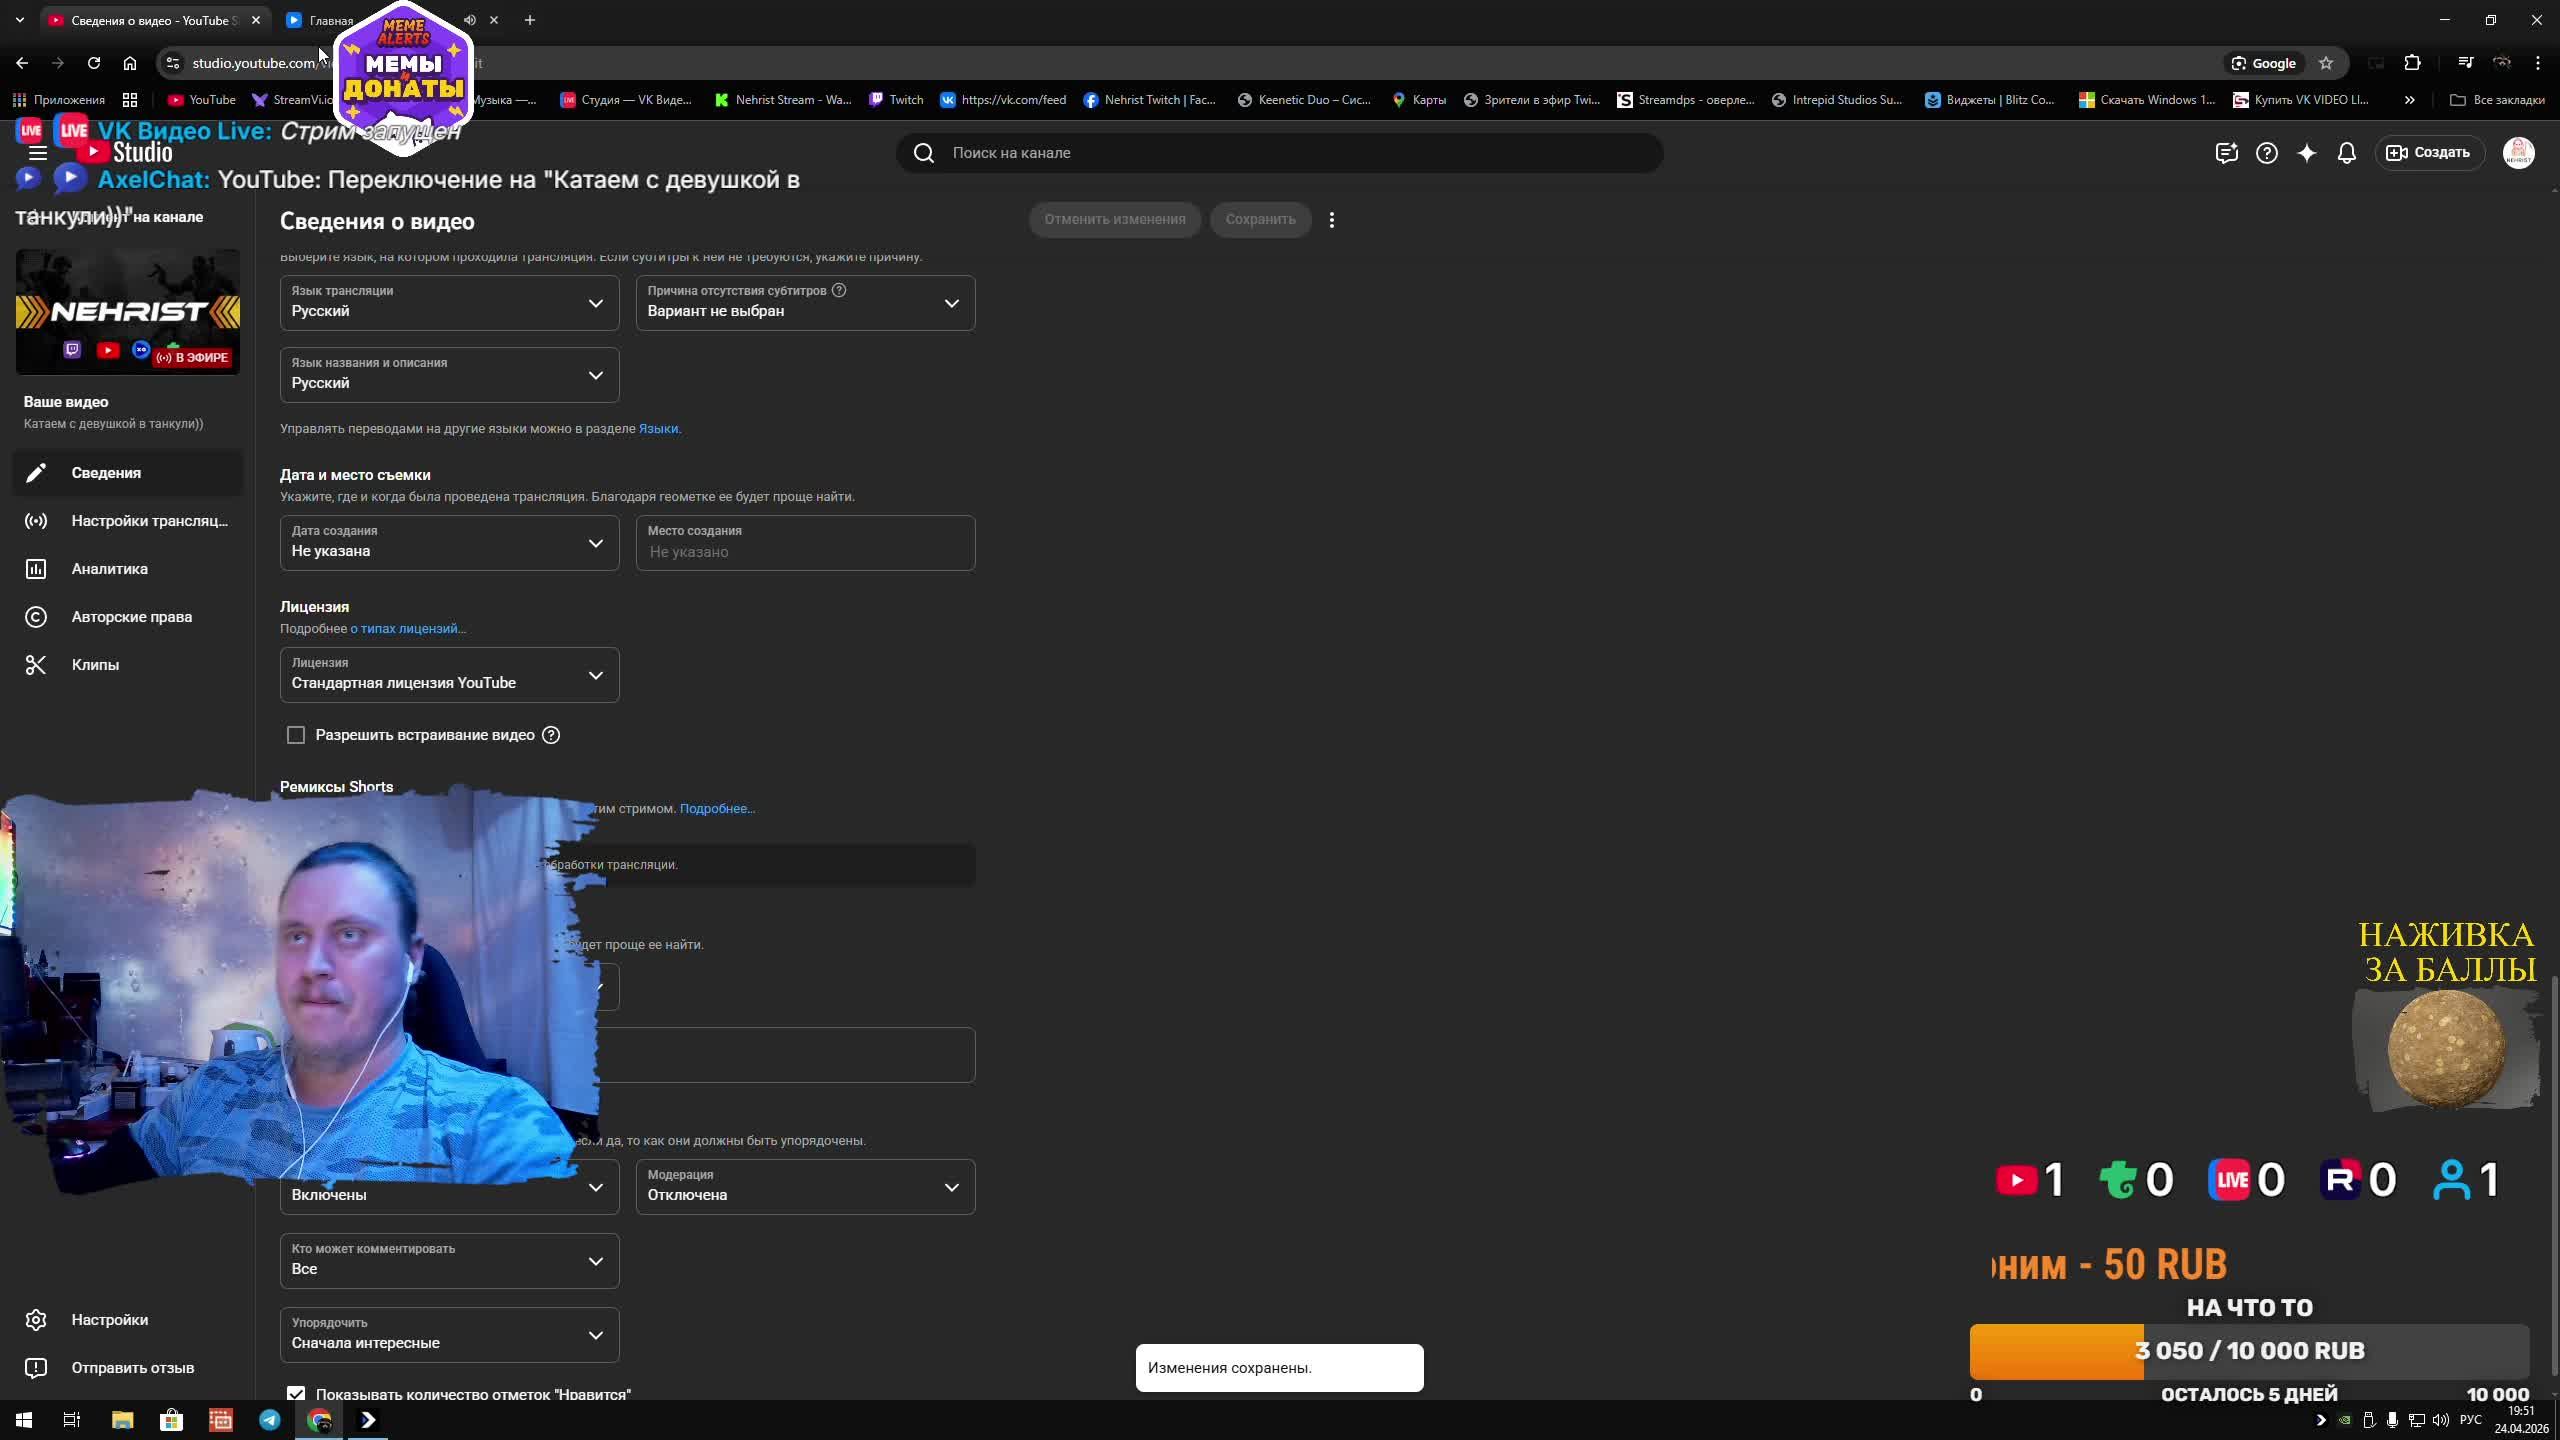Open the notifications bell in the Studio header
The width and height of the screenshot is (2560, 1440).
pos(2346,153)
